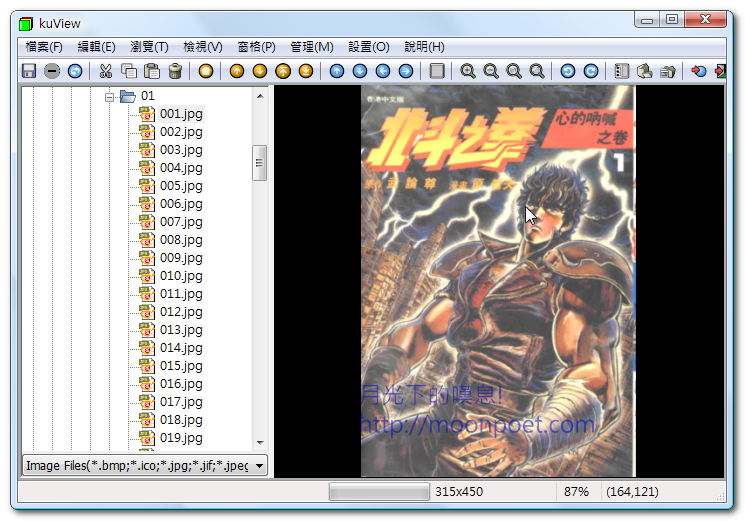
Task: Click the orange up-arrow toolbar icon
Action: pos(236,71)
